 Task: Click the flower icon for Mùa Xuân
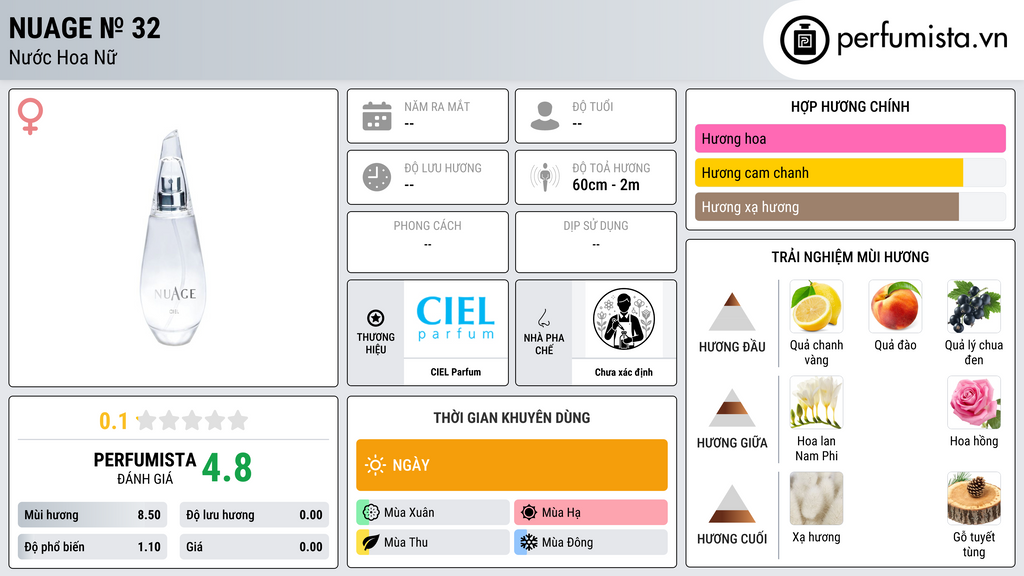371,513
